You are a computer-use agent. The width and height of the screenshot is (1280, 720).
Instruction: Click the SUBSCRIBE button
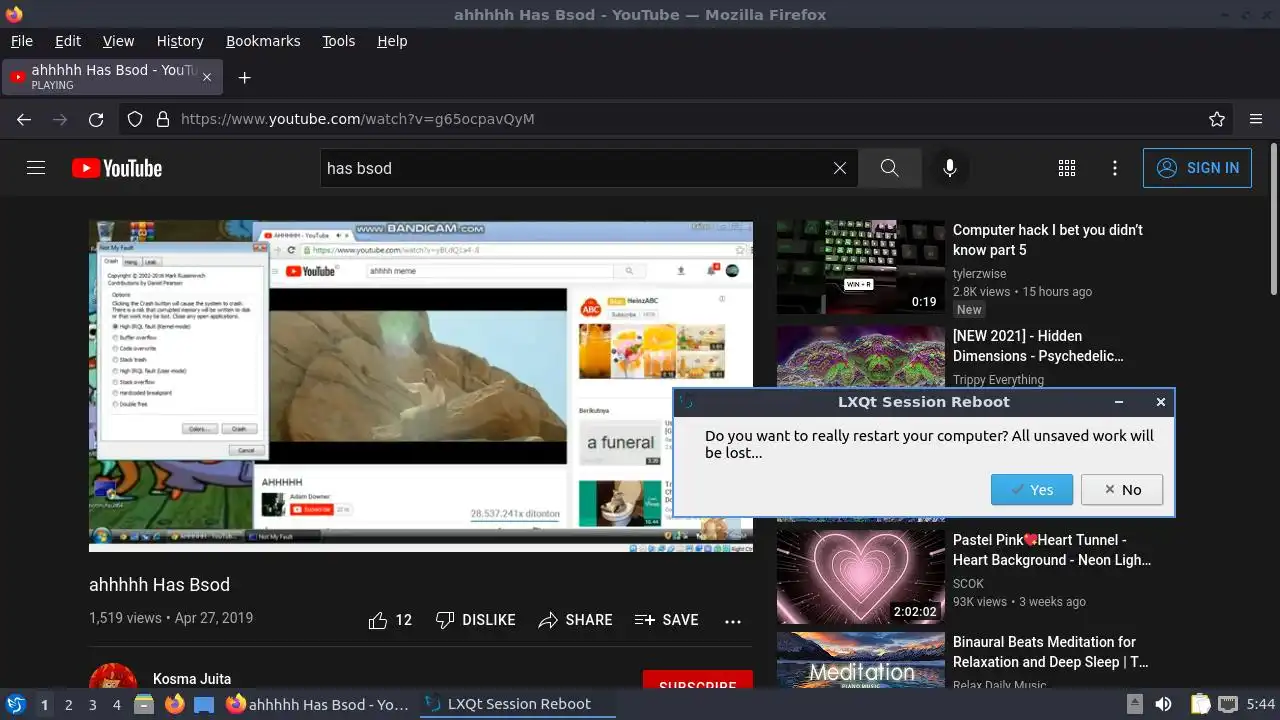click(698, 680)
